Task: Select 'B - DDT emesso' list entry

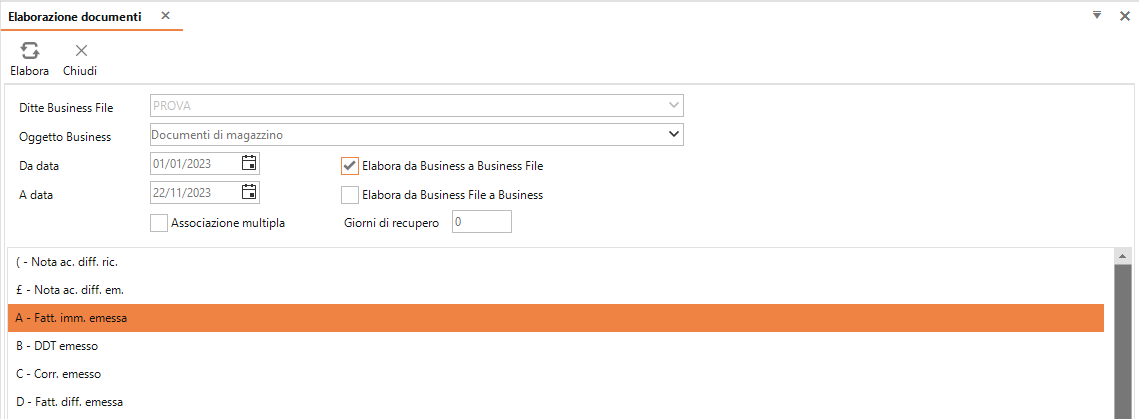Action: [x=556, y=346]
